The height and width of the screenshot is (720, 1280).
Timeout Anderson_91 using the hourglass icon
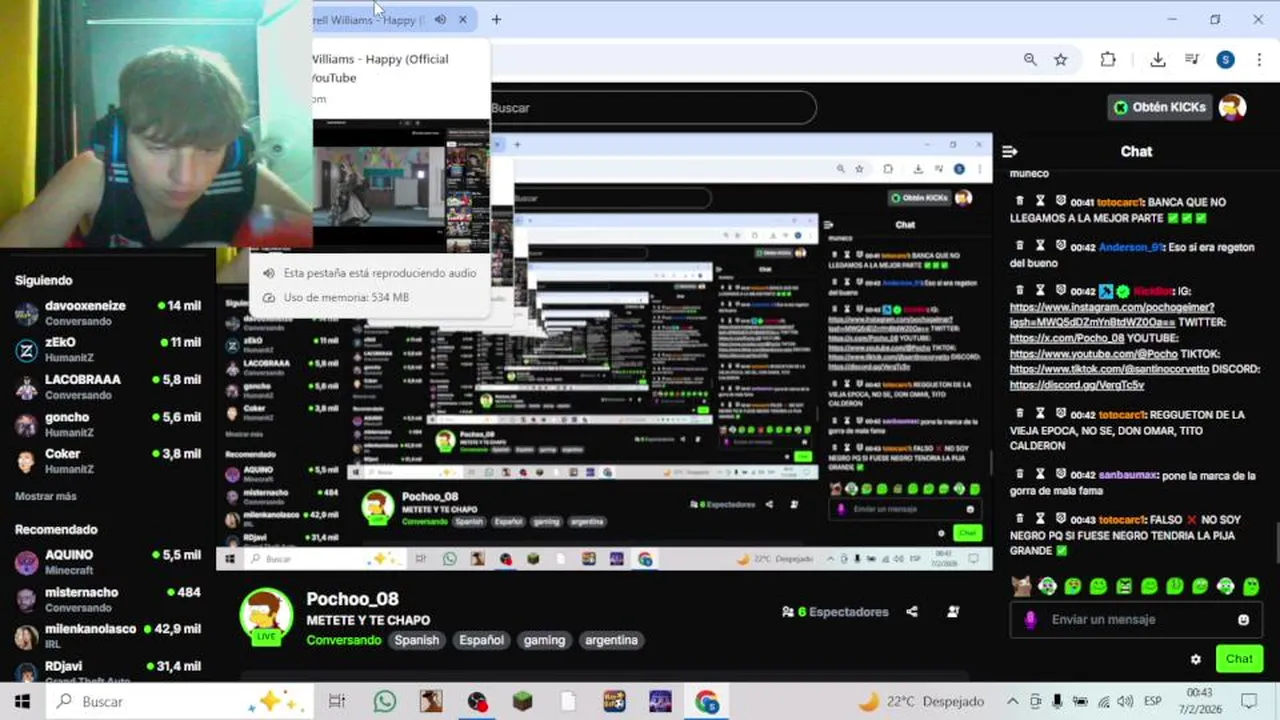click(x=1040, y=247)
